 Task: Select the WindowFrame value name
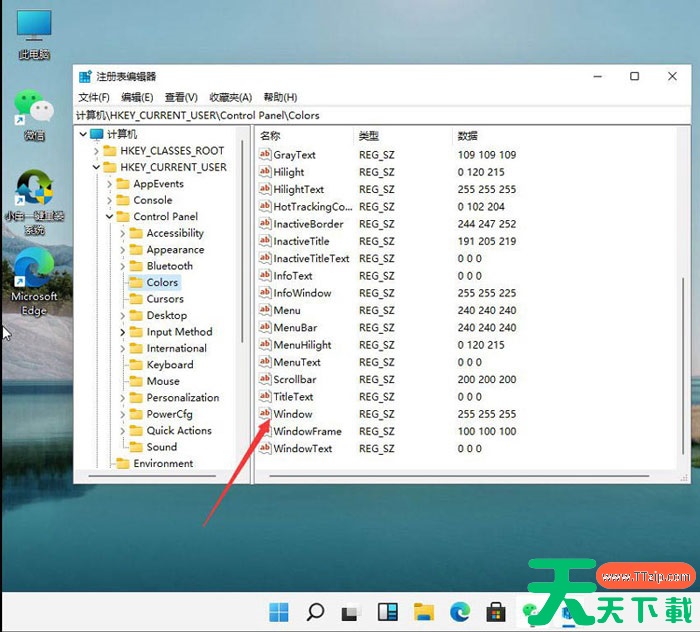pos(307,431)
